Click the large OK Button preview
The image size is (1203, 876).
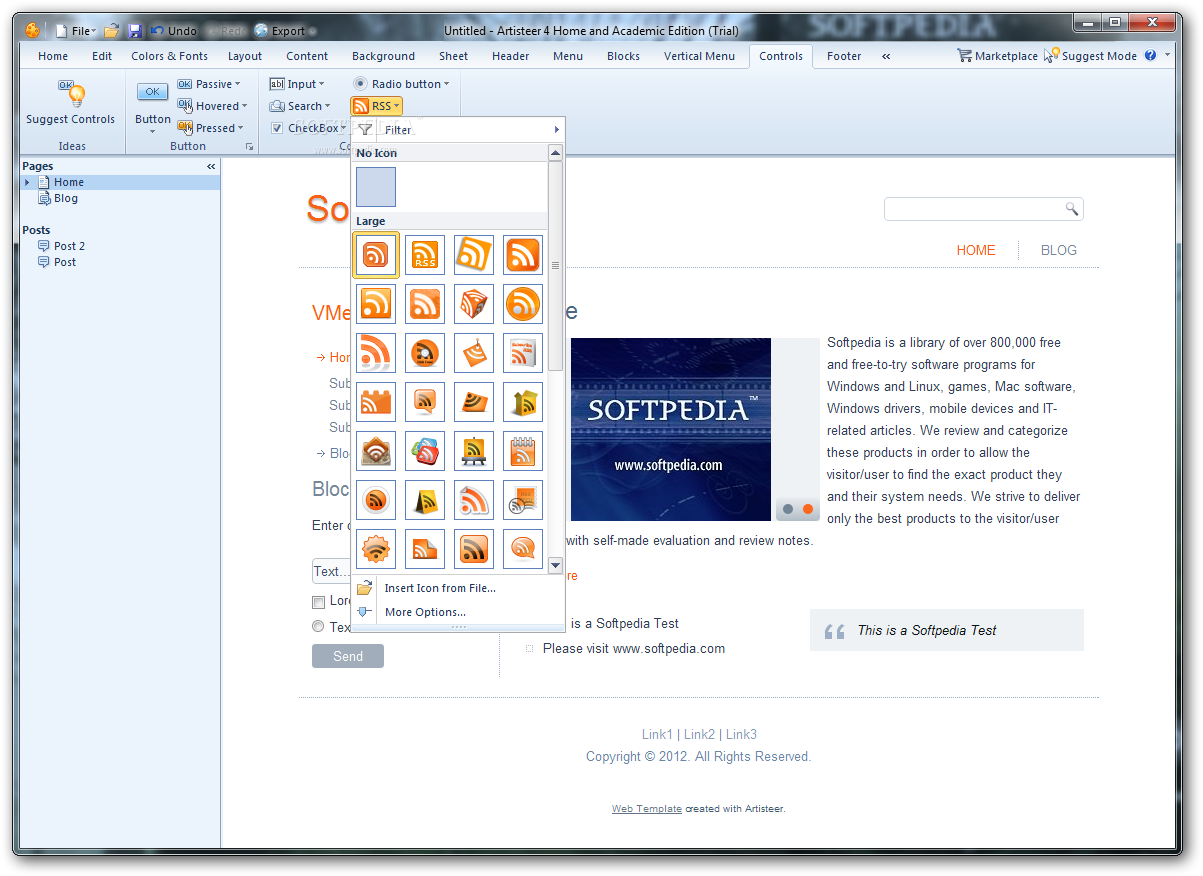(152, 92)
